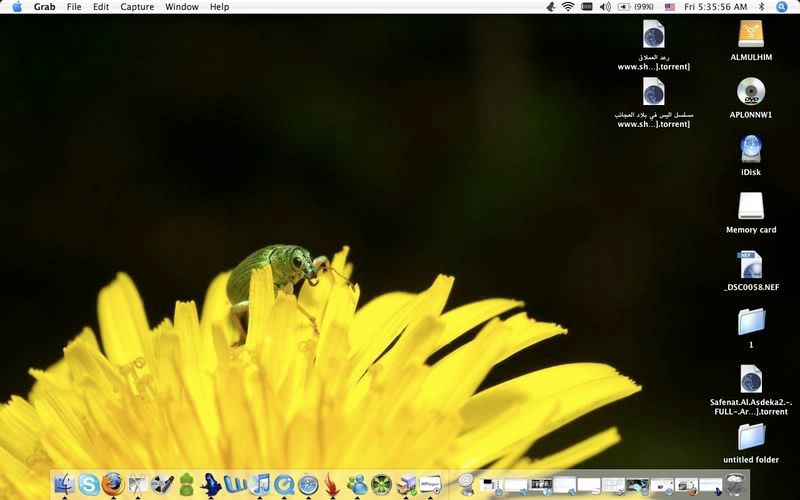The image size is (800, 500).
Task: Select the Memory card drive icon
Action: pos(750,206)
